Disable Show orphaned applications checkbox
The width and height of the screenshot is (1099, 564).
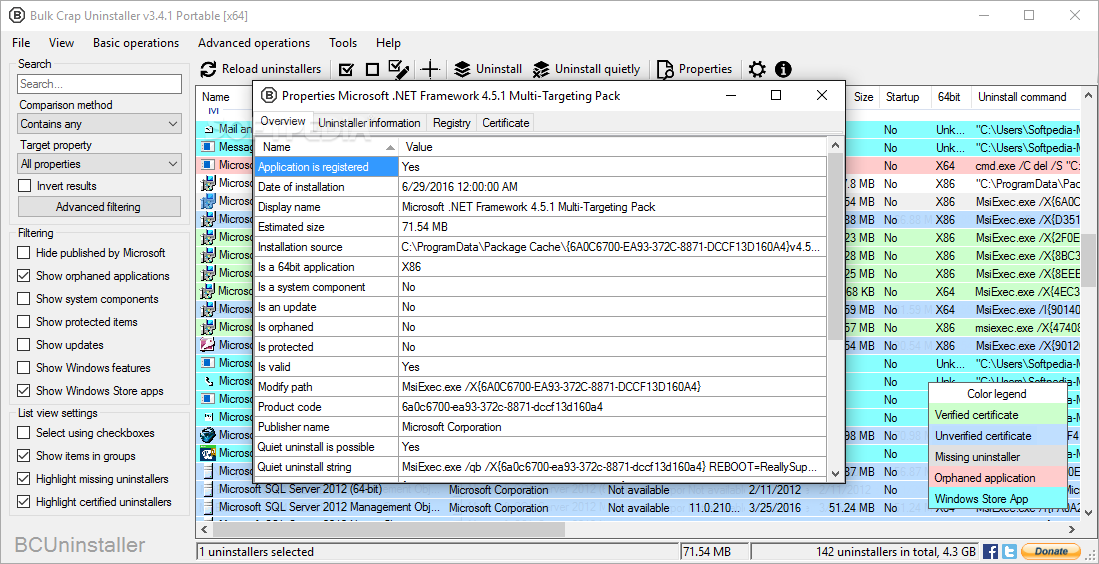[24, 276]
